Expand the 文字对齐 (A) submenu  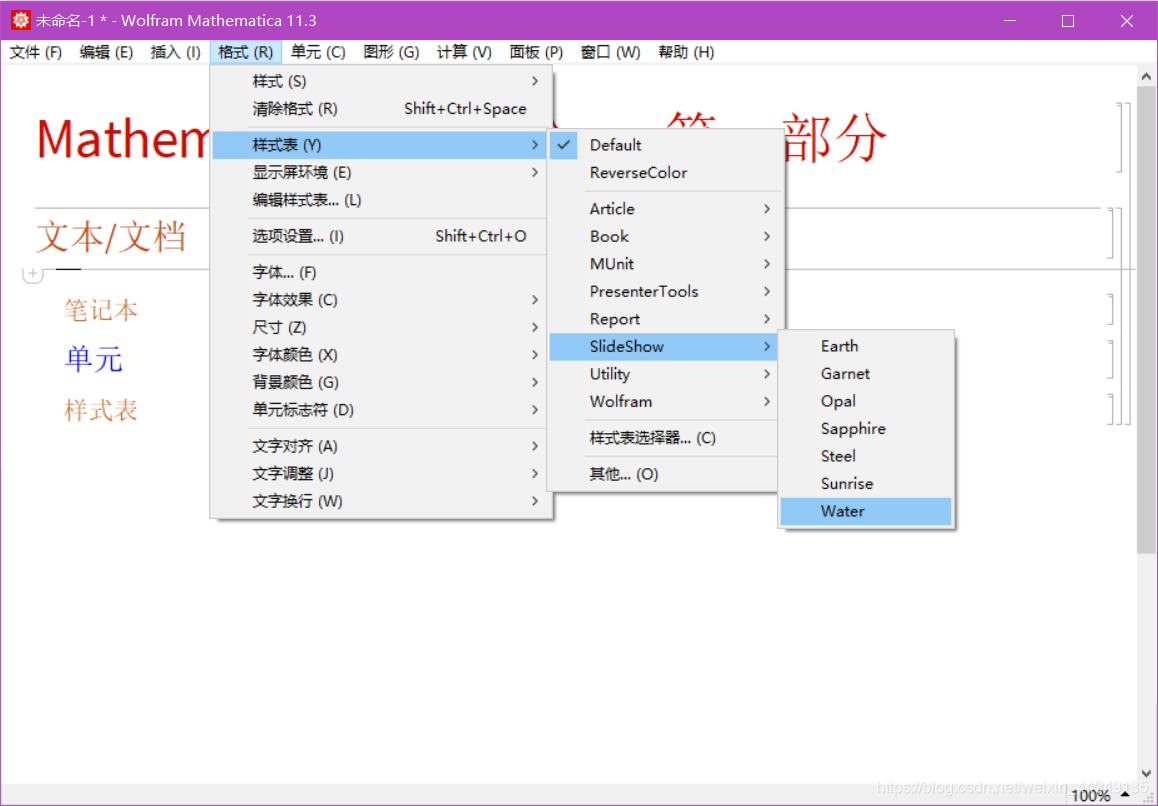click(381, 446)
